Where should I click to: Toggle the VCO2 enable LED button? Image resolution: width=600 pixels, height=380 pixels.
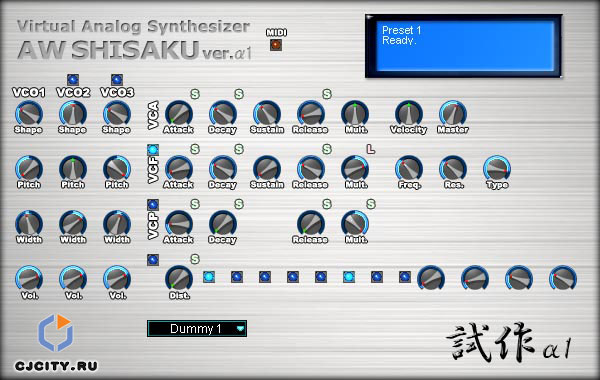point(73,80)
